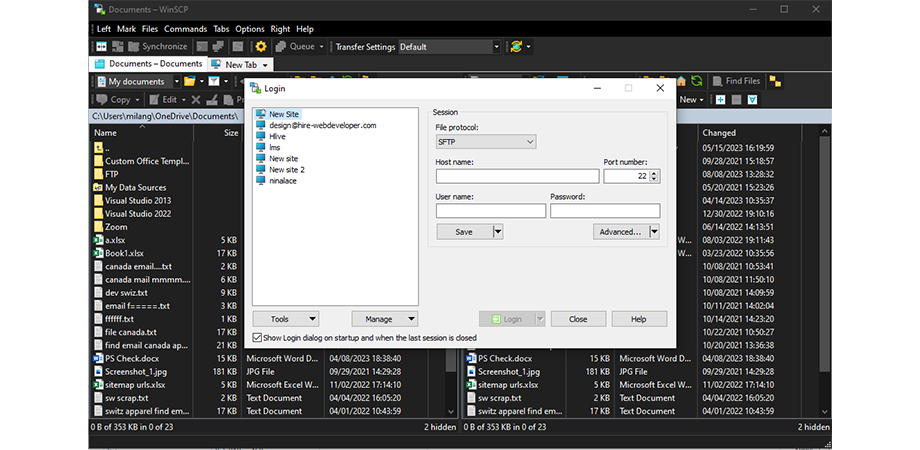Click the Advanced... button
The image size is (920, 450).
click(x=621, y=232)
